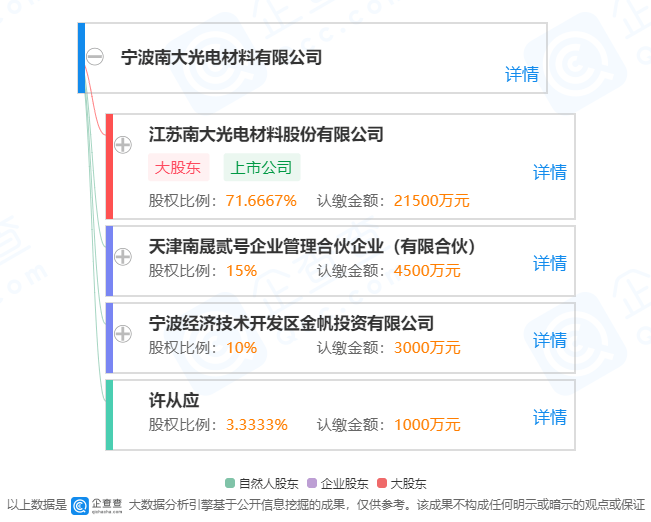The height and width of the screenshot is (522, 651).
Task: Click the 企查查 logo icon in footer
Action: 80,505
